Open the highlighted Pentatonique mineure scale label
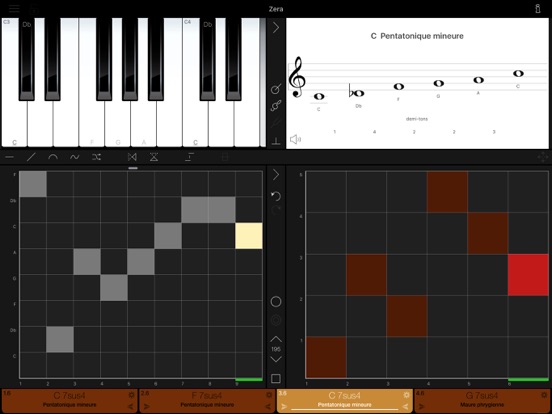Screen dimensions: 552x414 tap(345, 405)
